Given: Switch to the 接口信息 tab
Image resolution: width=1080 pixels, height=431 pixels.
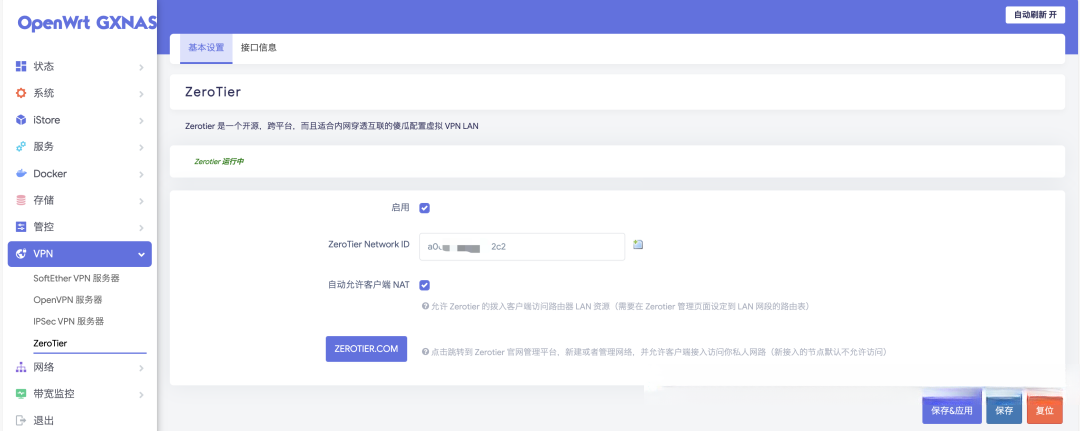Looking at the screenshot, I should [259, 48].
